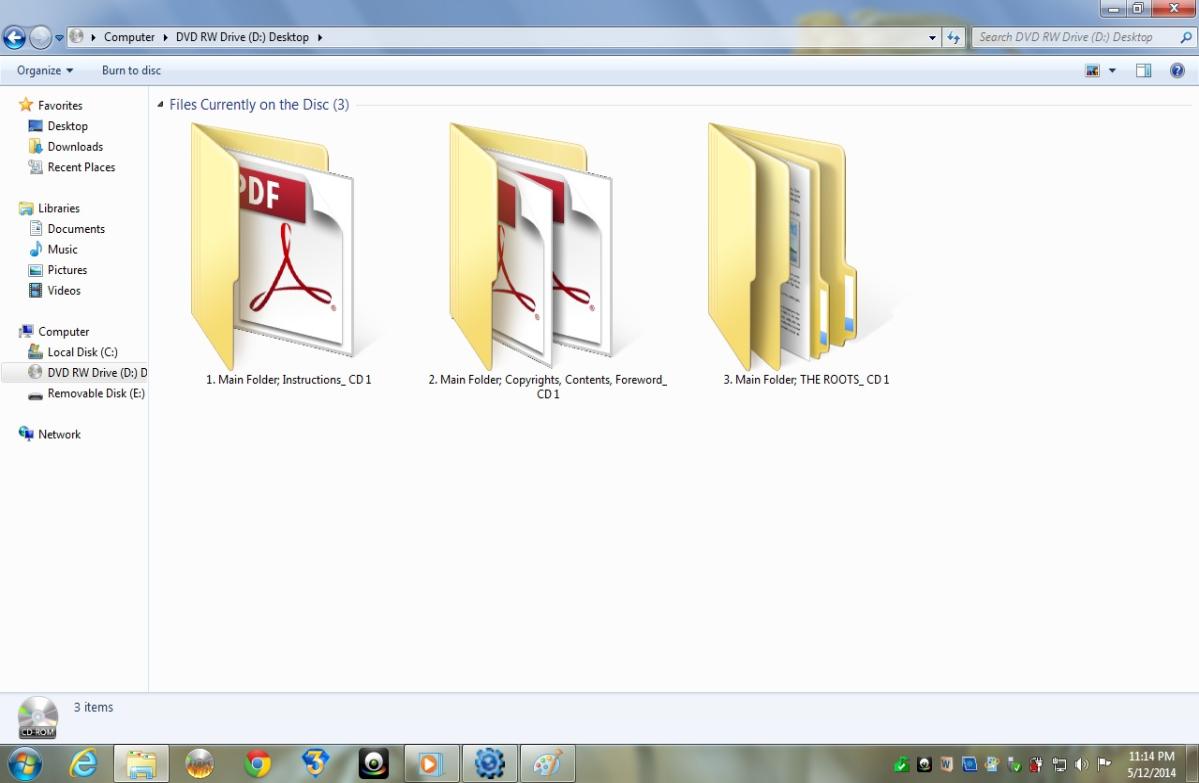The image size is (1199, 783).
Task: Click the Change your view icon
Action: click(x=1093, y=71)
